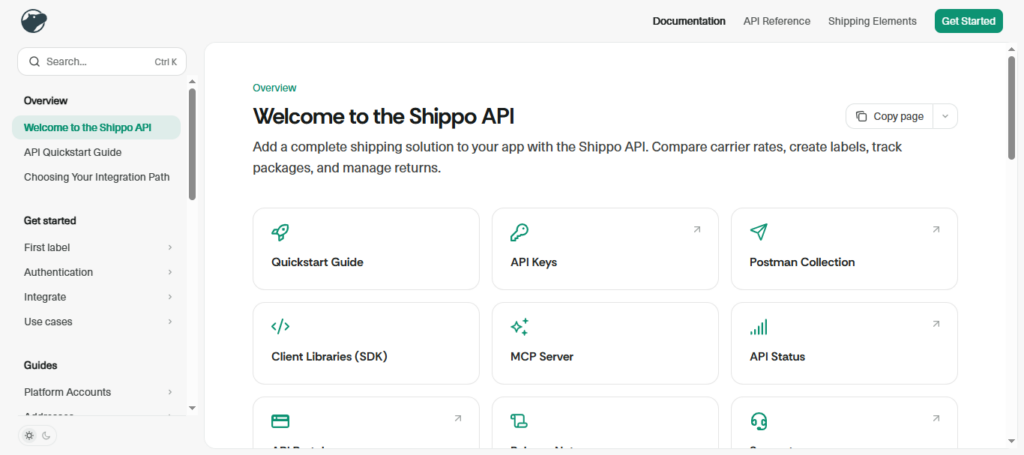The width and height of the screenshot is (1024, 455).
Task: Click the Shippo hippo logo
Action: coord(34,21)
